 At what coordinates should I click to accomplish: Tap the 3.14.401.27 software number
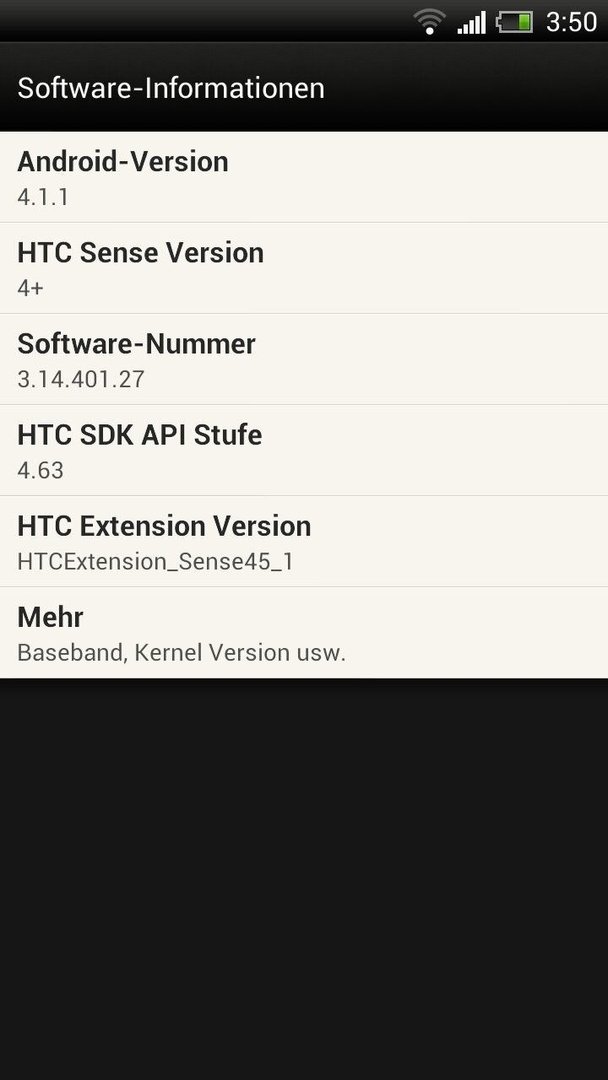[81, 380]
